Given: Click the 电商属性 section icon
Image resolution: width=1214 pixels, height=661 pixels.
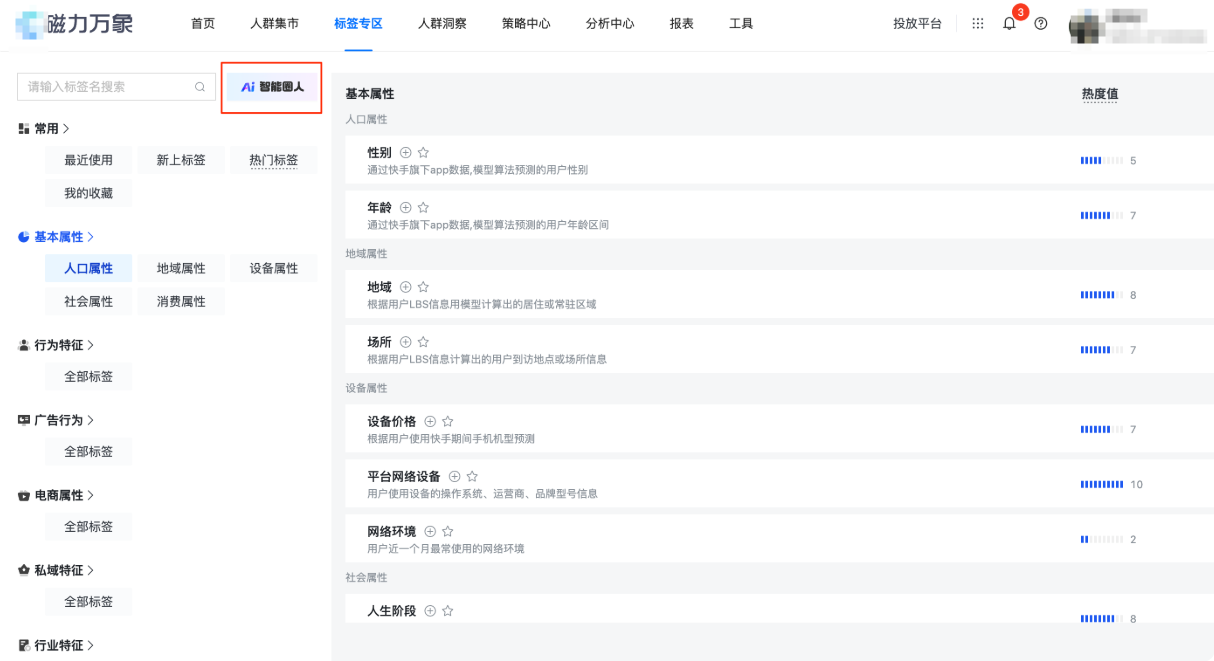Looking at the screenshot, I should click(x=24, y=495).
